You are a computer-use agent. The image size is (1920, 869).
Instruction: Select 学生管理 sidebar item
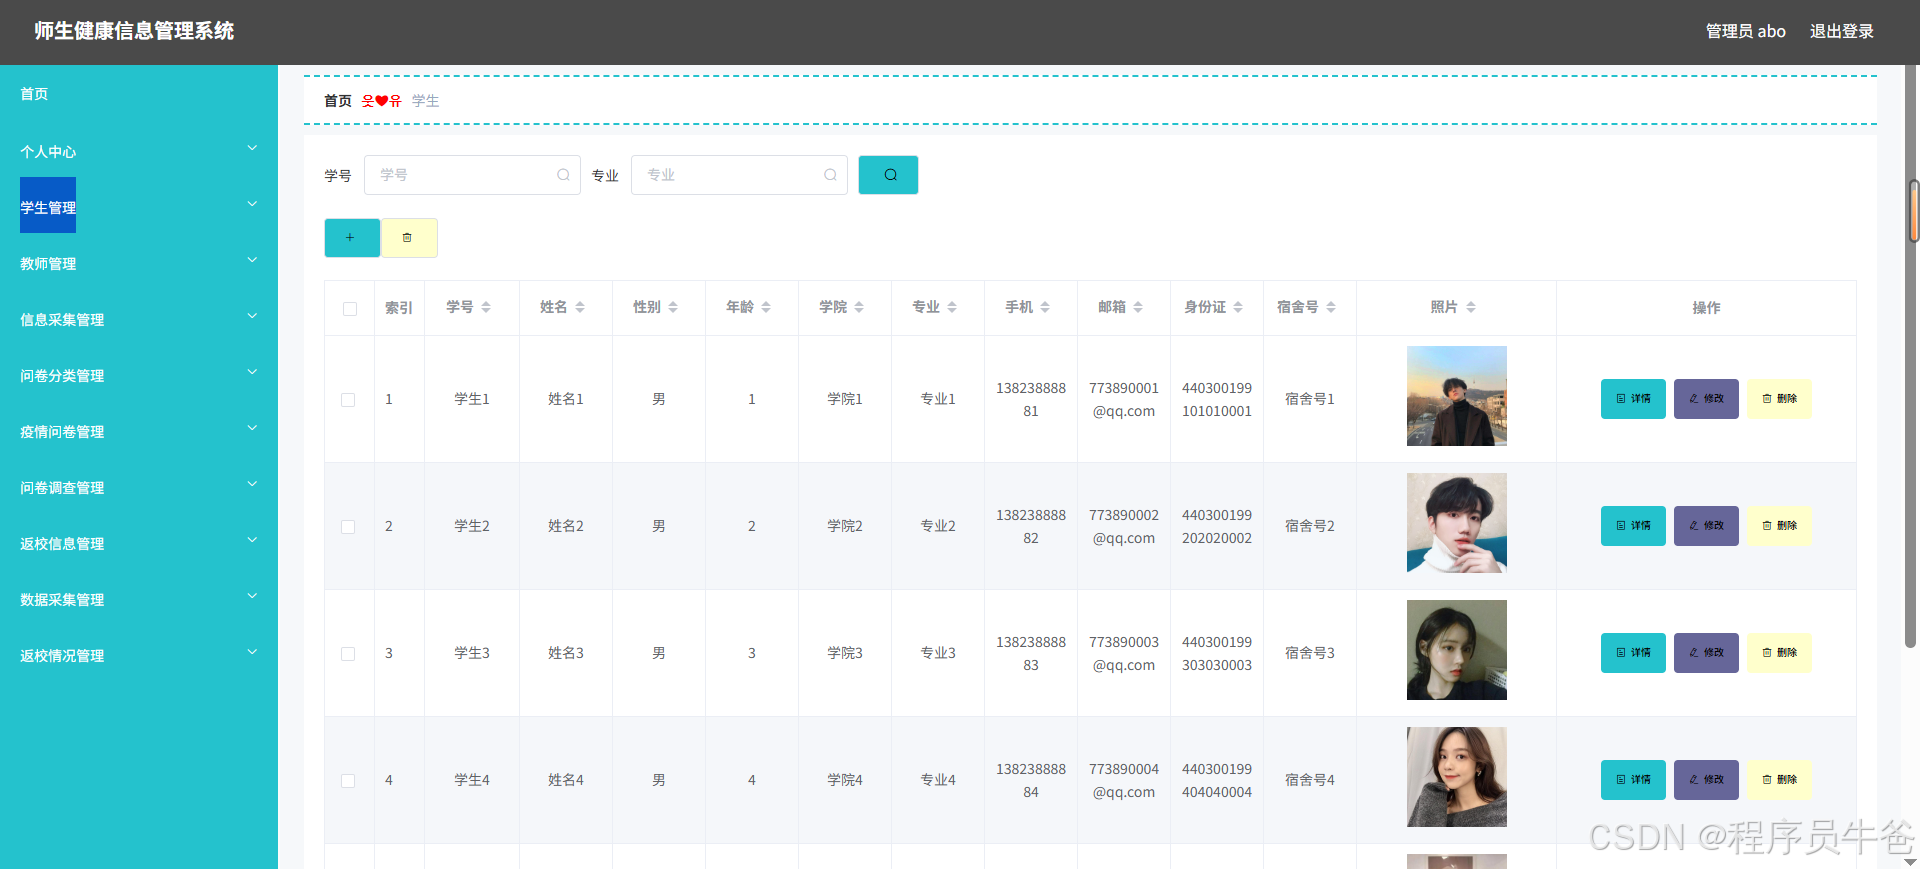click(x=48, y=206)
